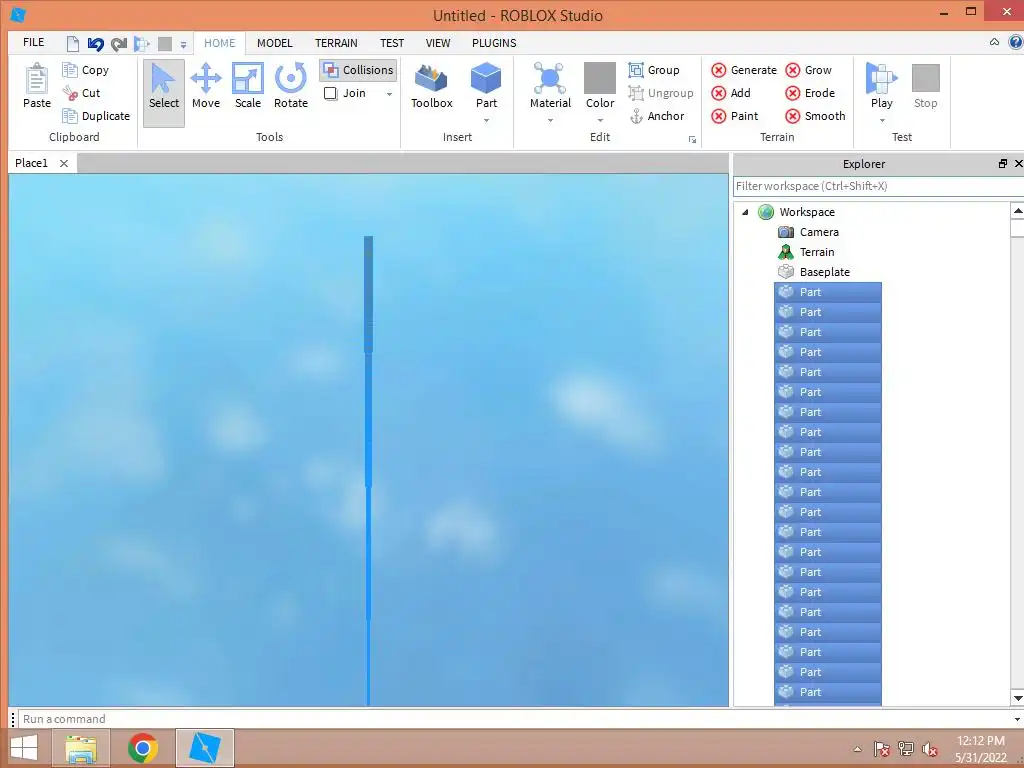The width and height of the screenshot is (1024, 768).
Task: Click the Stop test button
Action: [x=925, y=86]
